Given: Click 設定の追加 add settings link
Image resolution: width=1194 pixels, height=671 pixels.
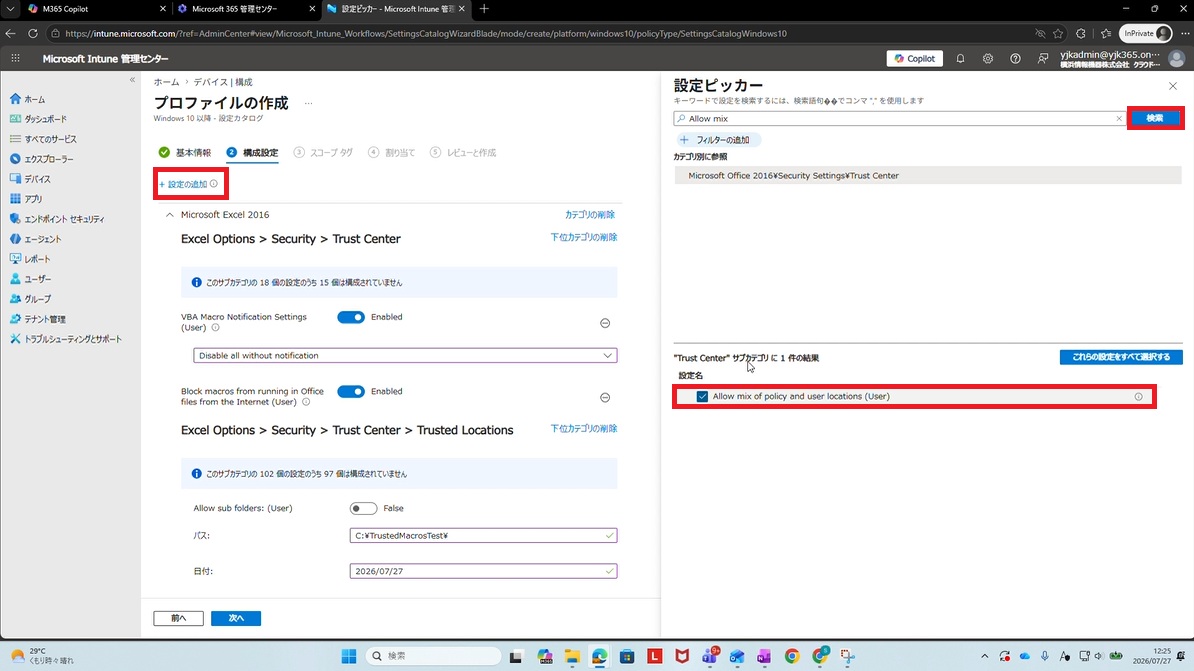Looking at the screenshot, I should tap(189, 184).
